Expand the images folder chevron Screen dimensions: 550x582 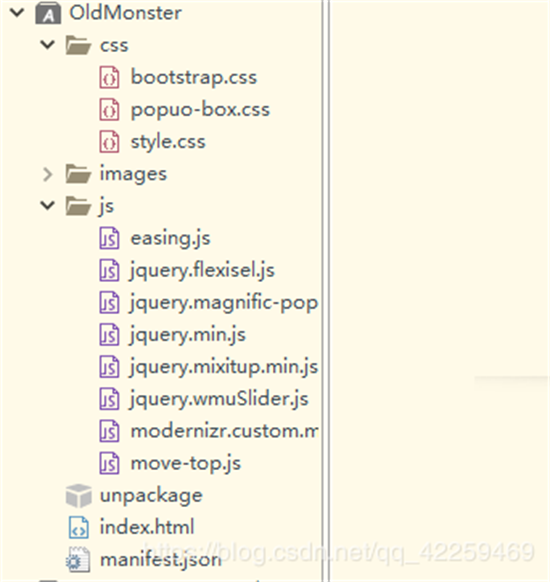pyautogui.click(x=48, y=174)
